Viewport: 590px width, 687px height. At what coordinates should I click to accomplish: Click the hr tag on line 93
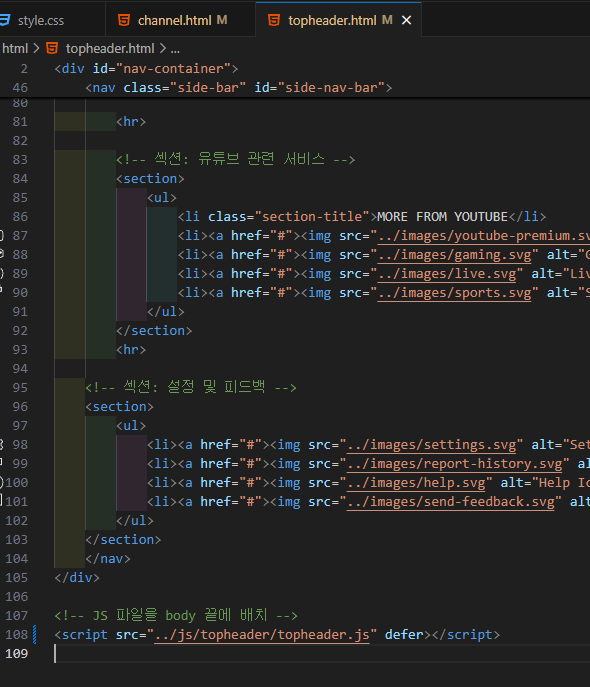pos(131,350)
